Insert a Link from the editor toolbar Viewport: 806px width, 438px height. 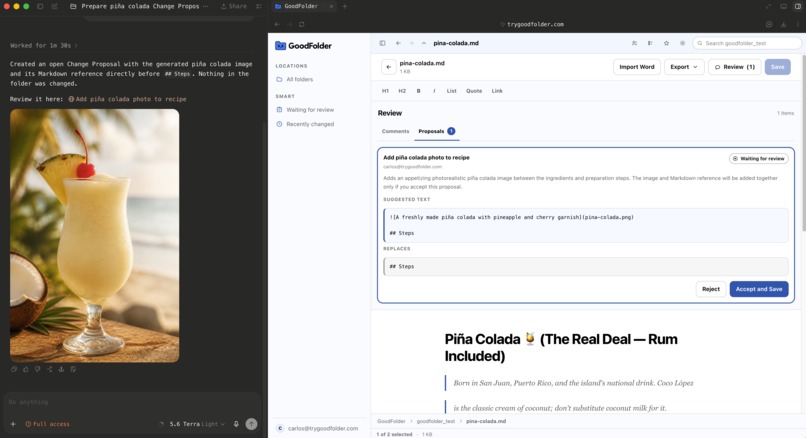(x=497, y=91)
